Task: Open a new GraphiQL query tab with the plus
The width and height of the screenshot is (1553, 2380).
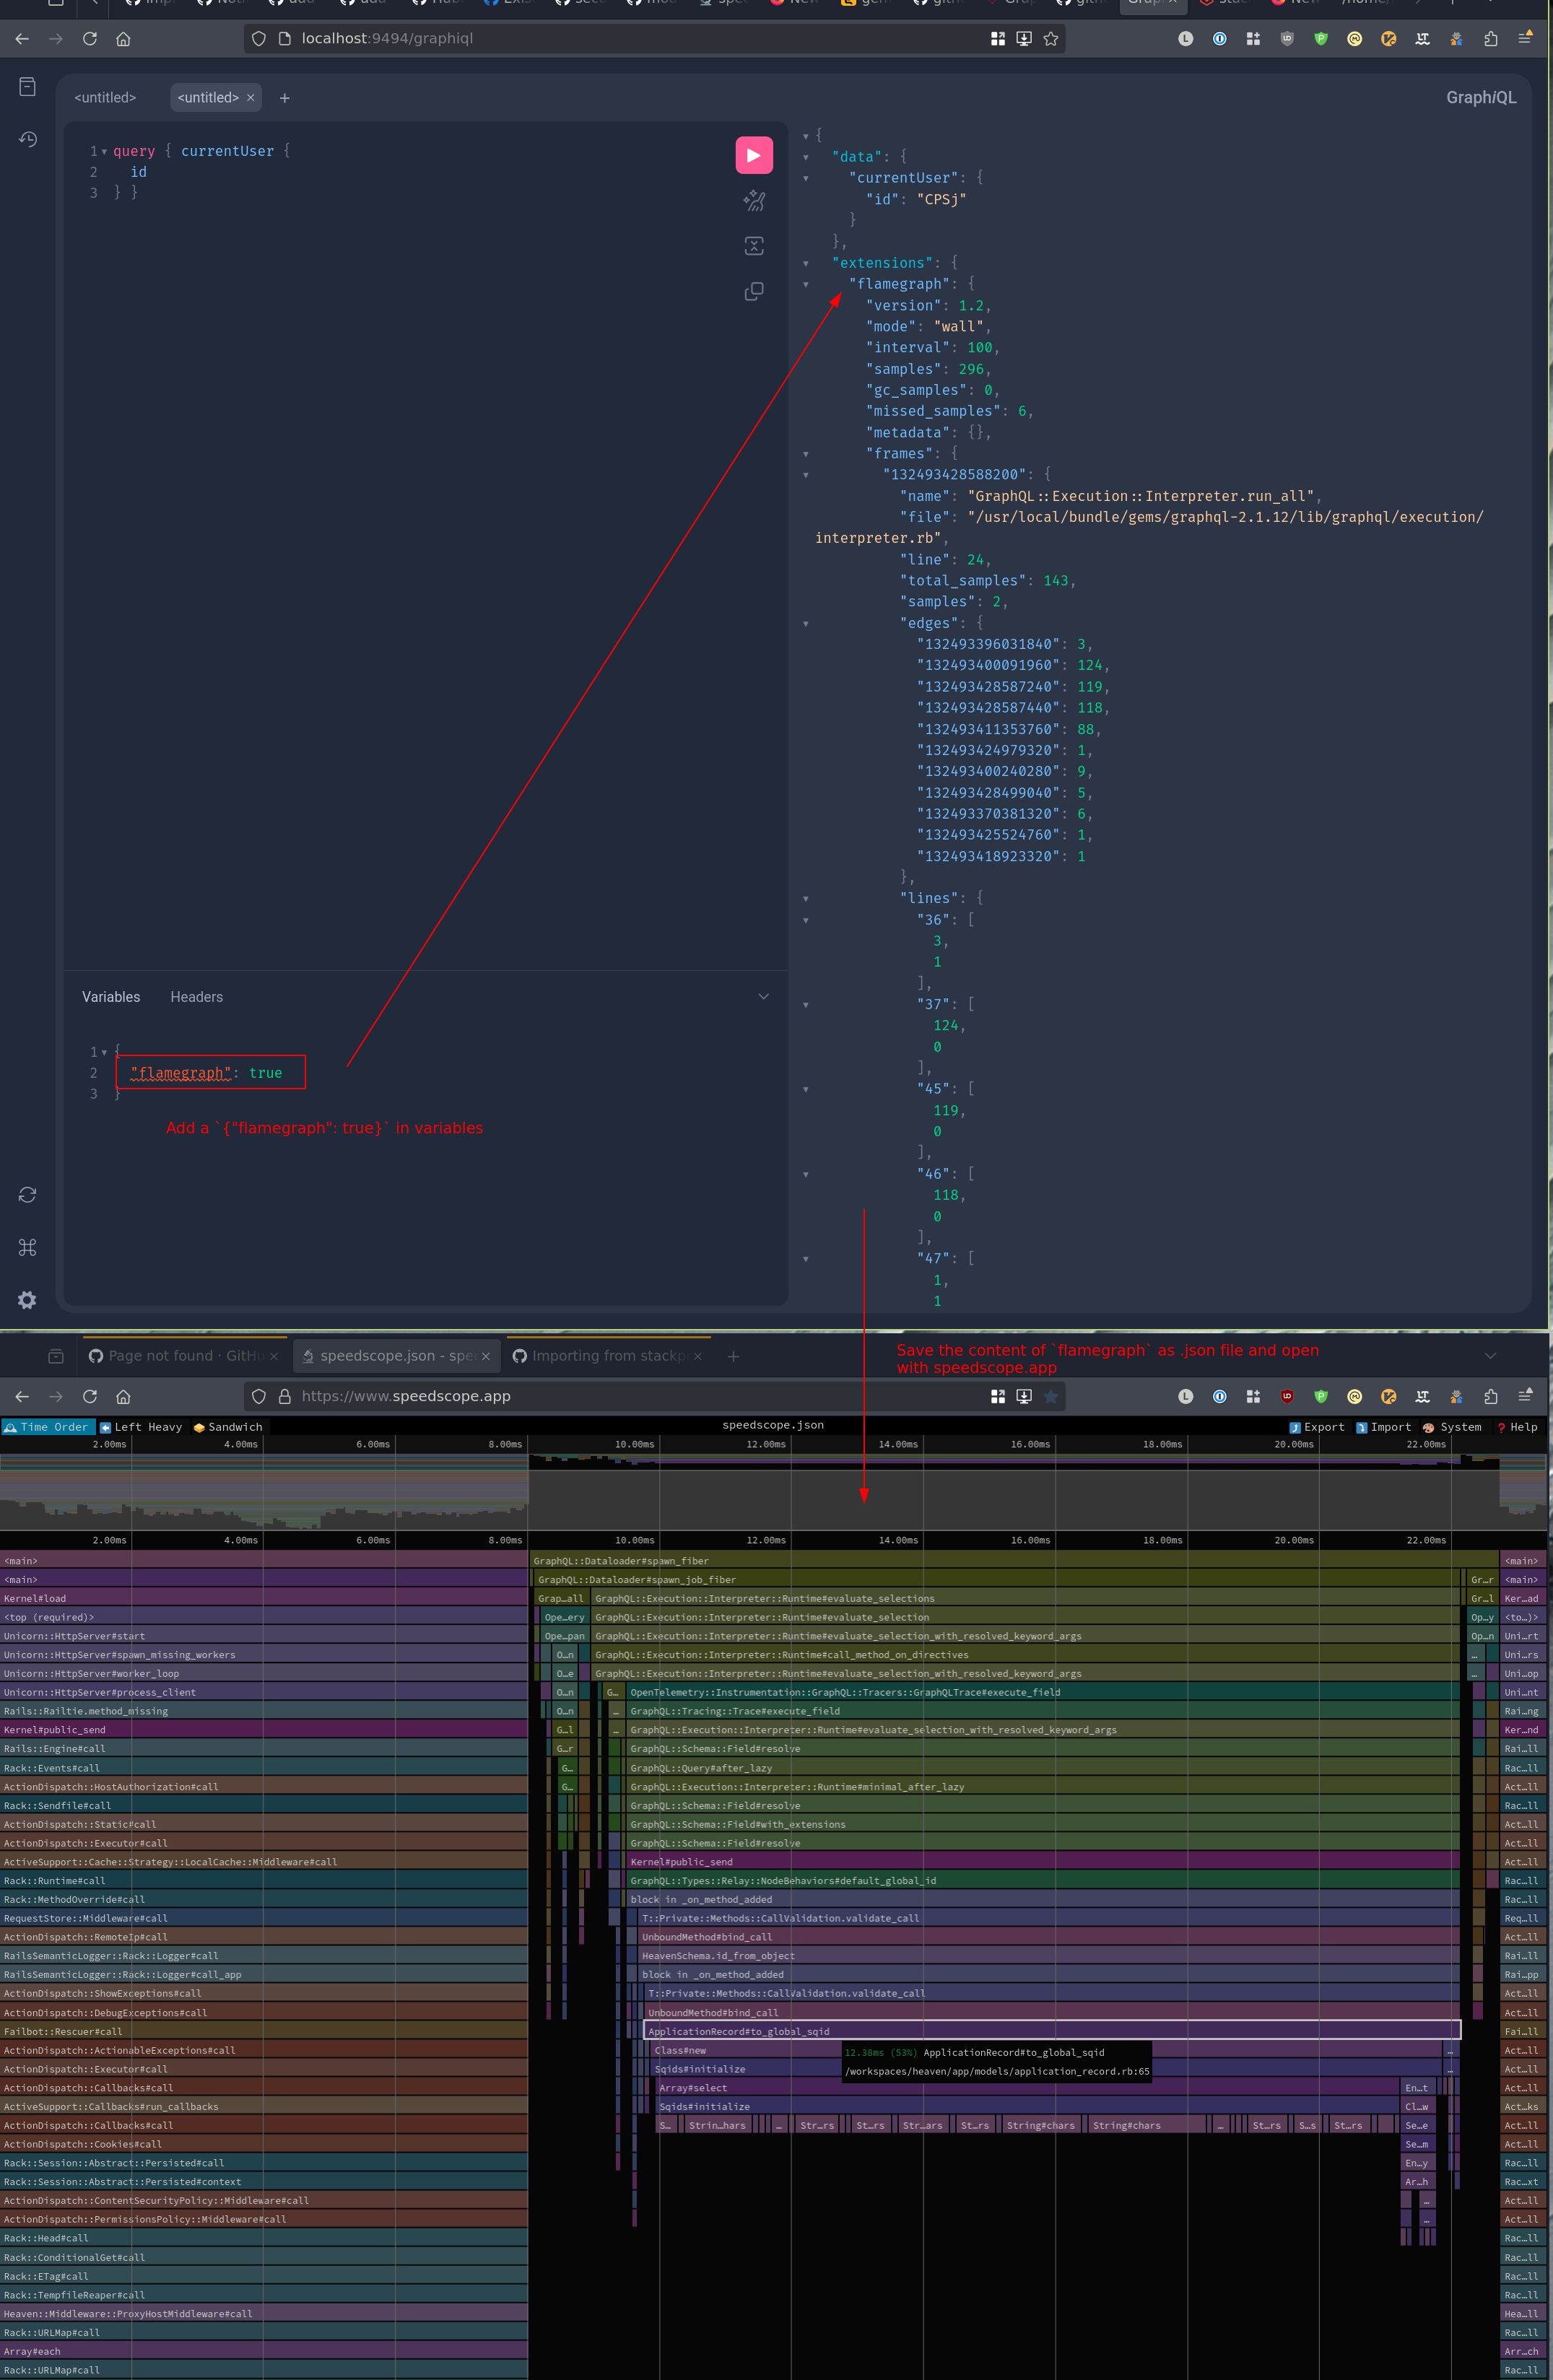Action: point(285,97)
